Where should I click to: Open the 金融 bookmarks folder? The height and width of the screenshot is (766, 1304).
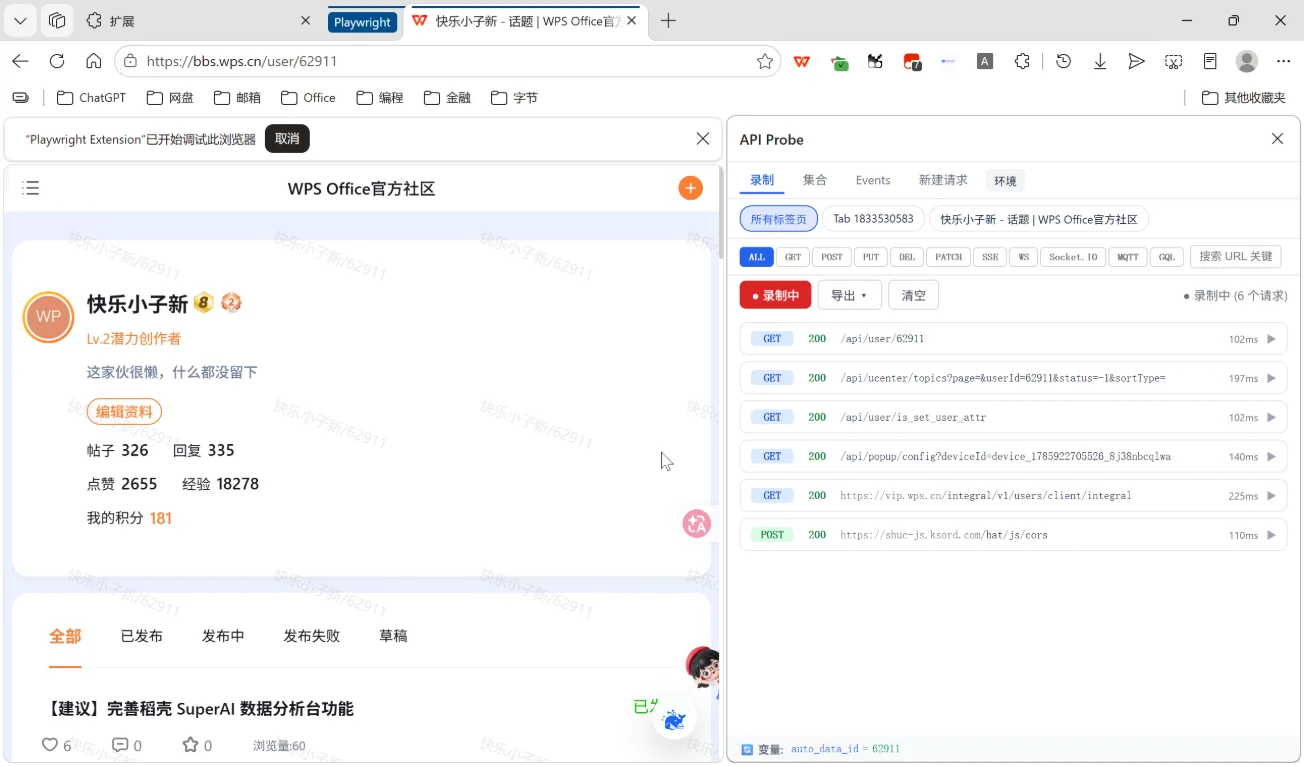[x=447, y=98]
